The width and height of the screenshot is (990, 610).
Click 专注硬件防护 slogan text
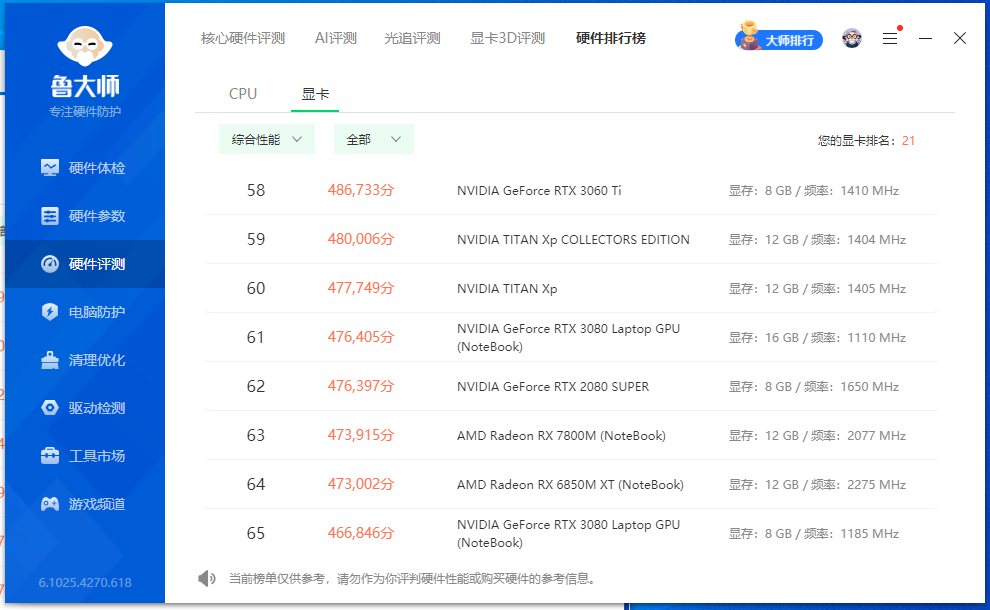pyautogui.click(x=85, y=112)
